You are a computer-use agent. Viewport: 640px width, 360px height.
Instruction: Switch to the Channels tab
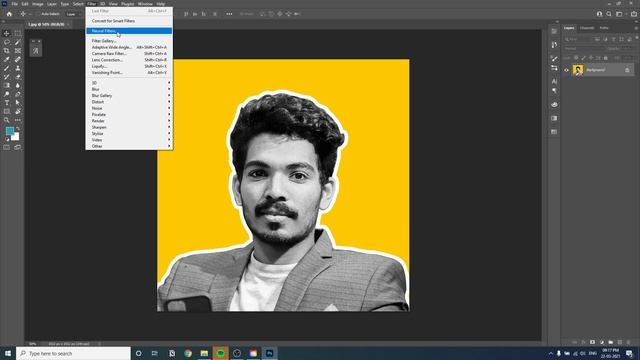point(587,28)
